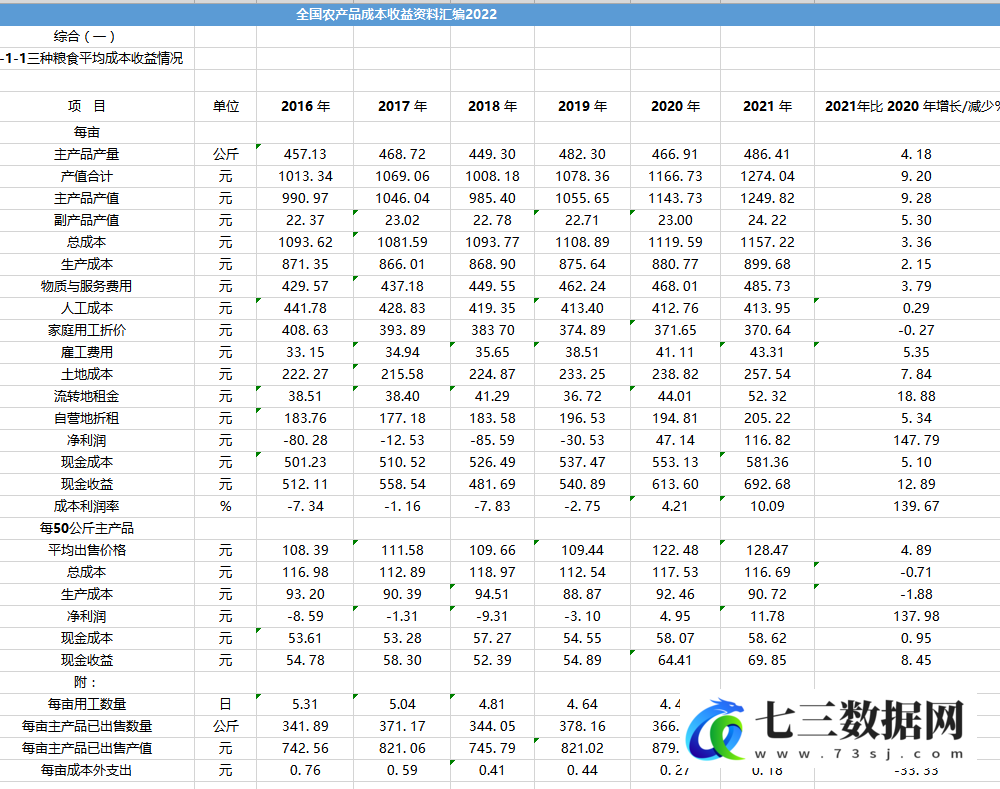Select the 2019 年 column header

[582, 107]
